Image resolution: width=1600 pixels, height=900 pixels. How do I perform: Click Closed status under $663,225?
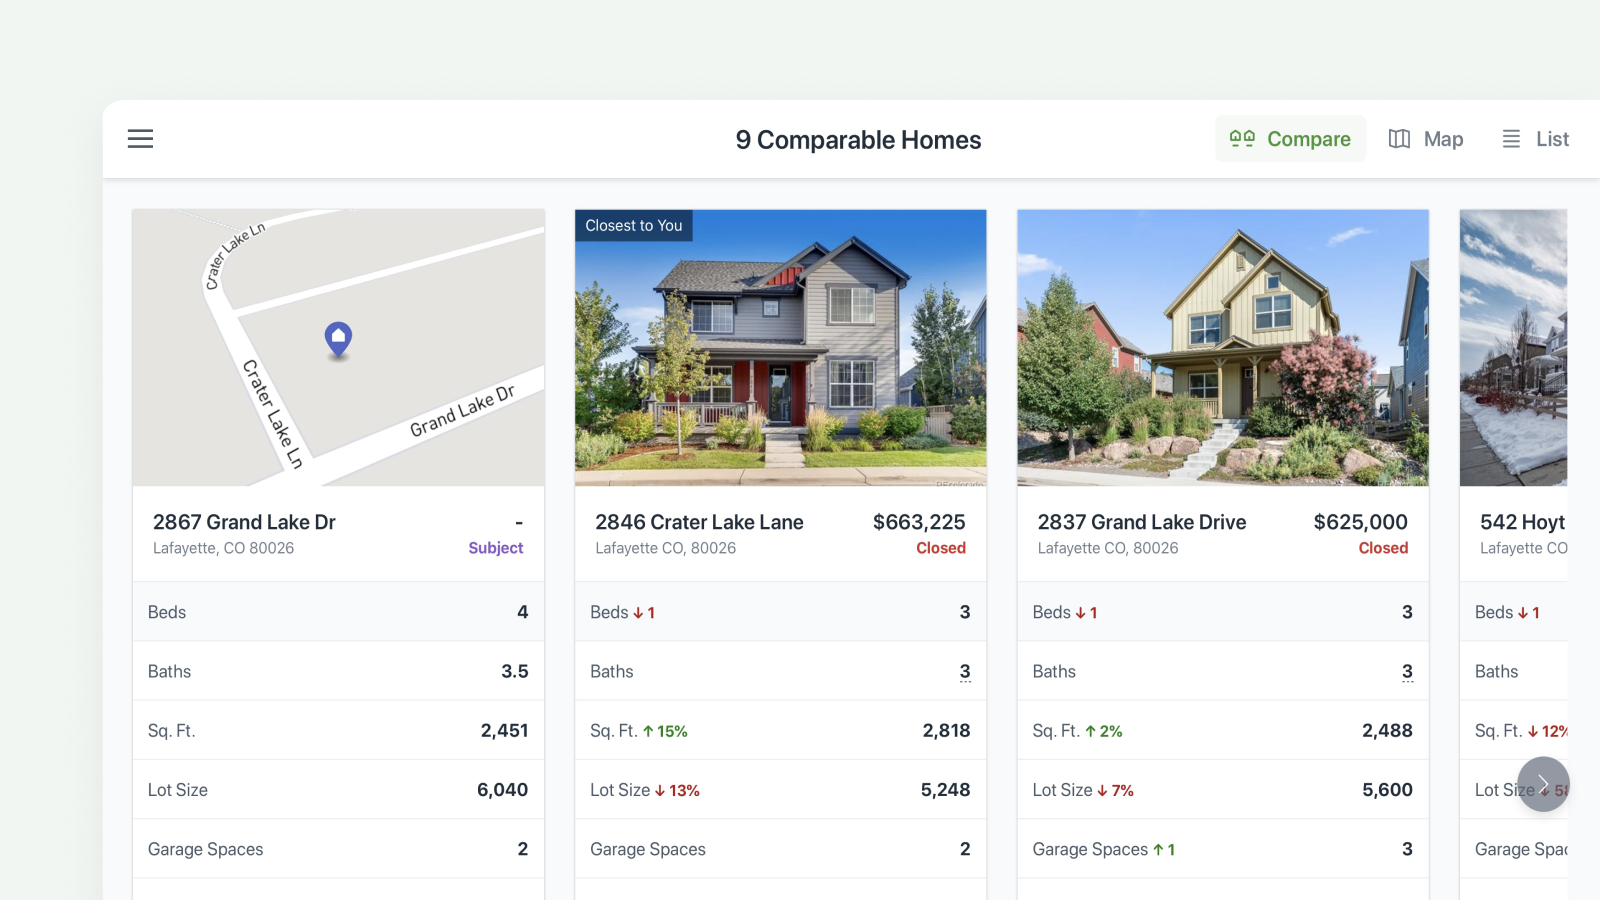tap(941, 548)
